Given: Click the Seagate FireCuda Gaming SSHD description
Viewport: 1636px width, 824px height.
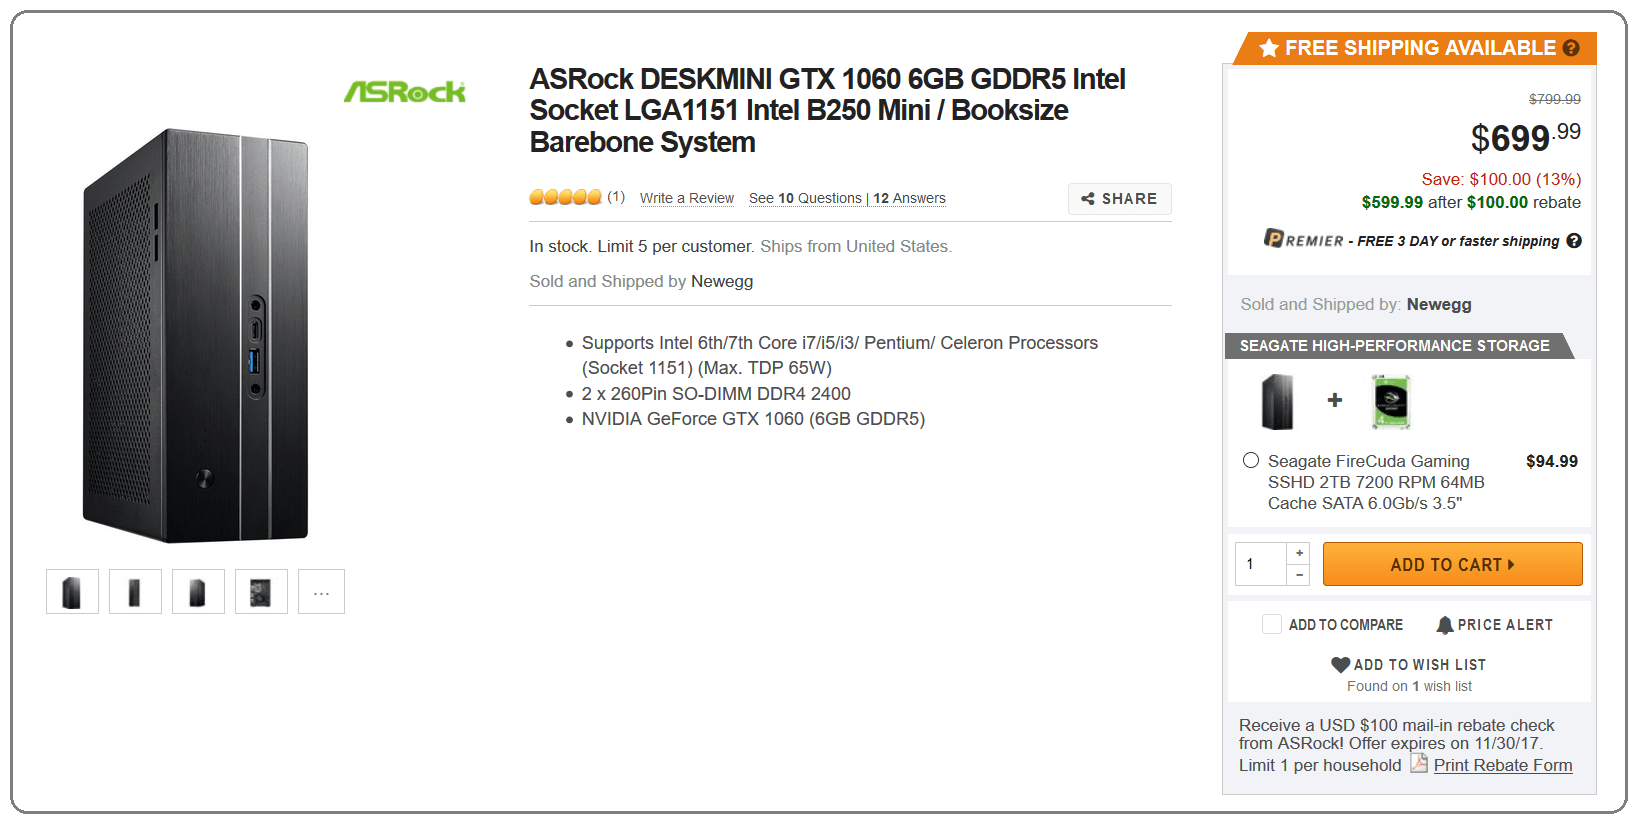Looking at the screenshot, I should [1376, 482].
